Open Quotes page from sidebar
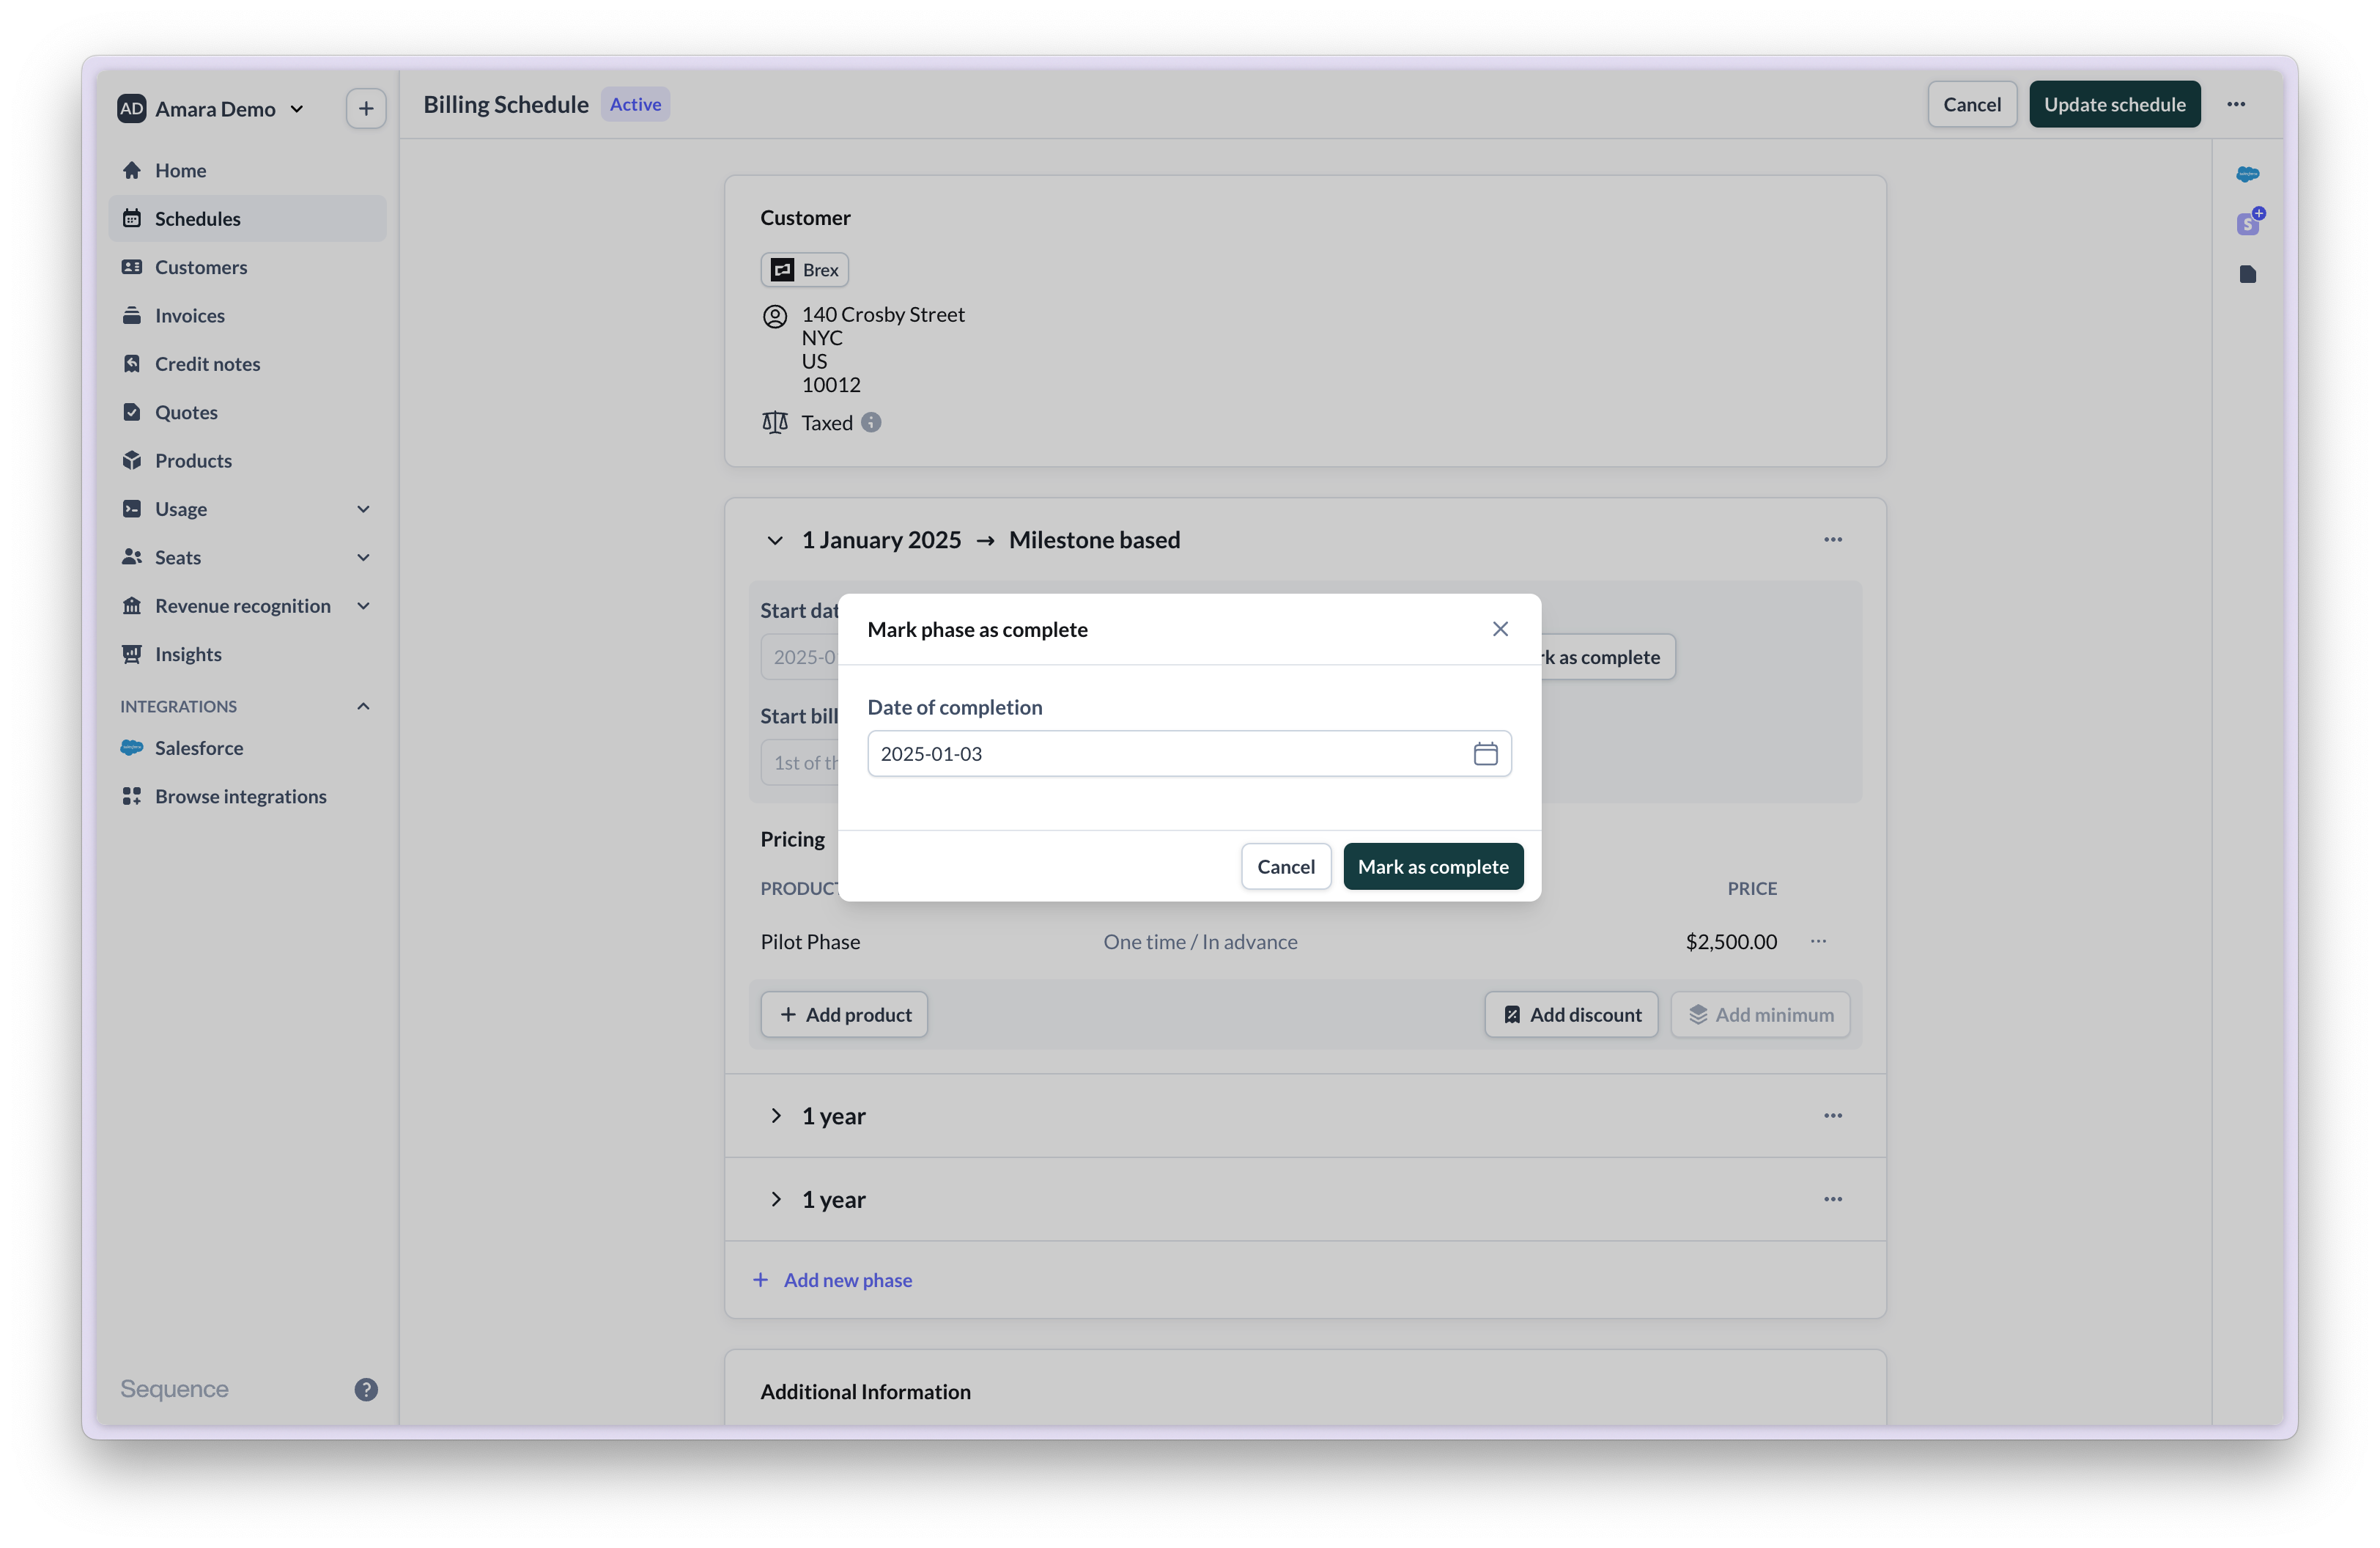2380x1548 pixels. 247,412
